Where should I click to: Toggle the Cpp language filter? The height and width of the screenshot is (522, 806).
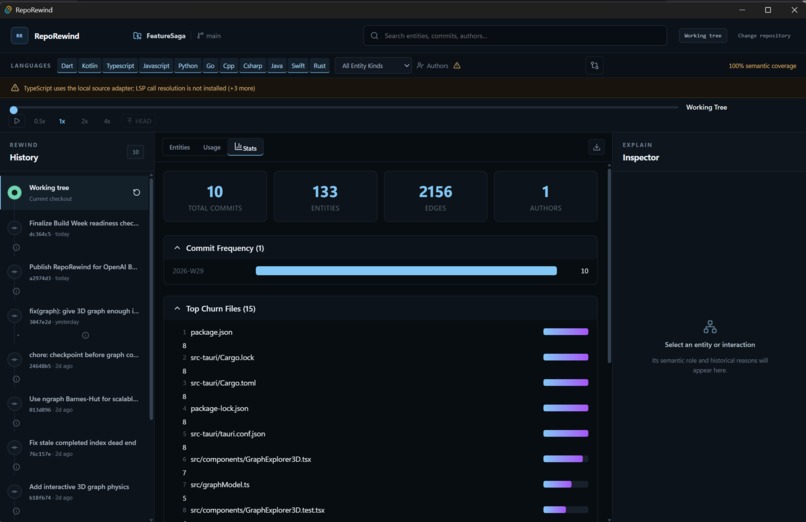point(229,66)
